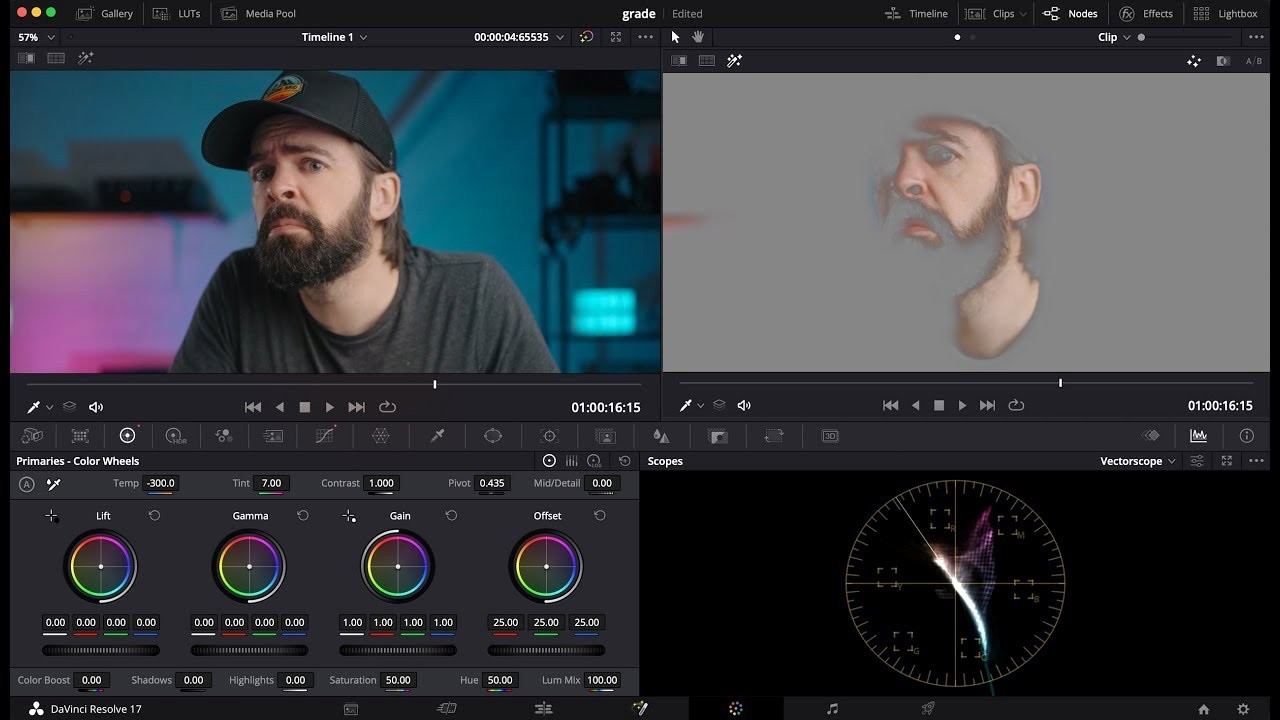Open the Color Warper palette icon
The height and width of the screenshot is (720, 1280).
point(380,436)
